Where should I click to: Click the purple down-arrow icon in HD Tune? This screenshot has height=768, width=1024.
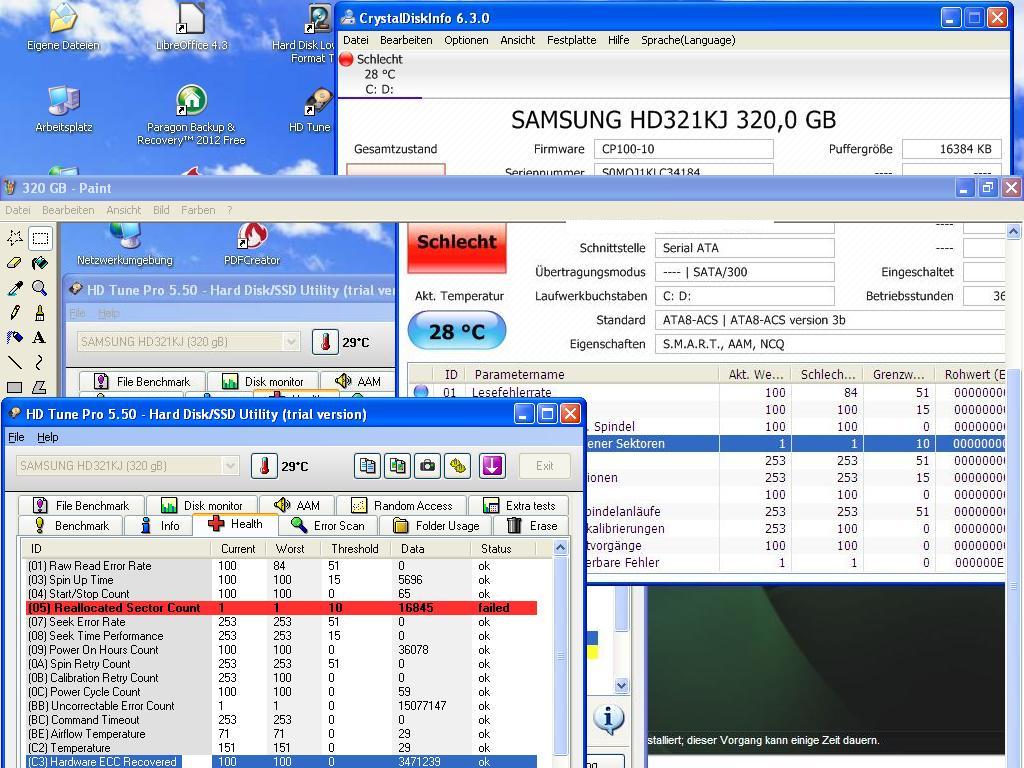(492, 466)
